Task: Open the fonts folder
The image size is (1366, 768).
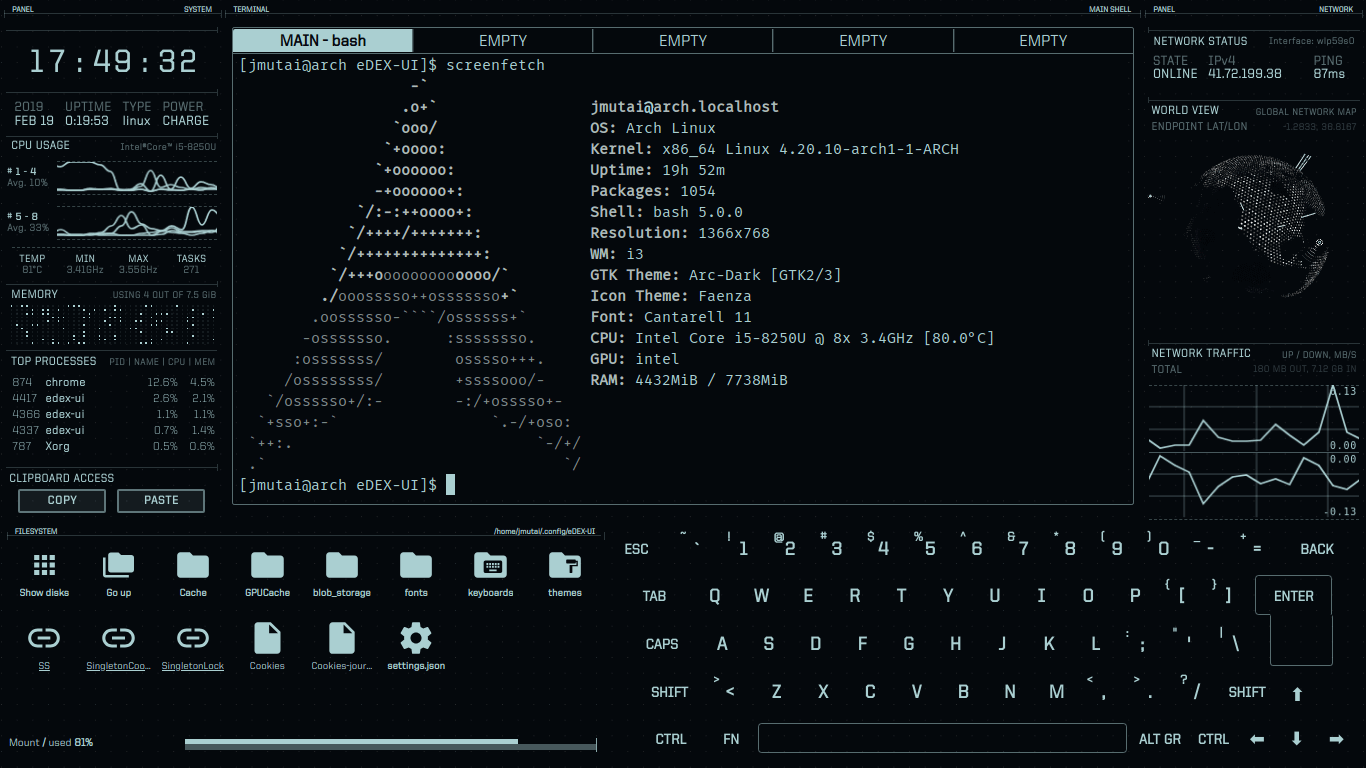Action: point(415,570)
